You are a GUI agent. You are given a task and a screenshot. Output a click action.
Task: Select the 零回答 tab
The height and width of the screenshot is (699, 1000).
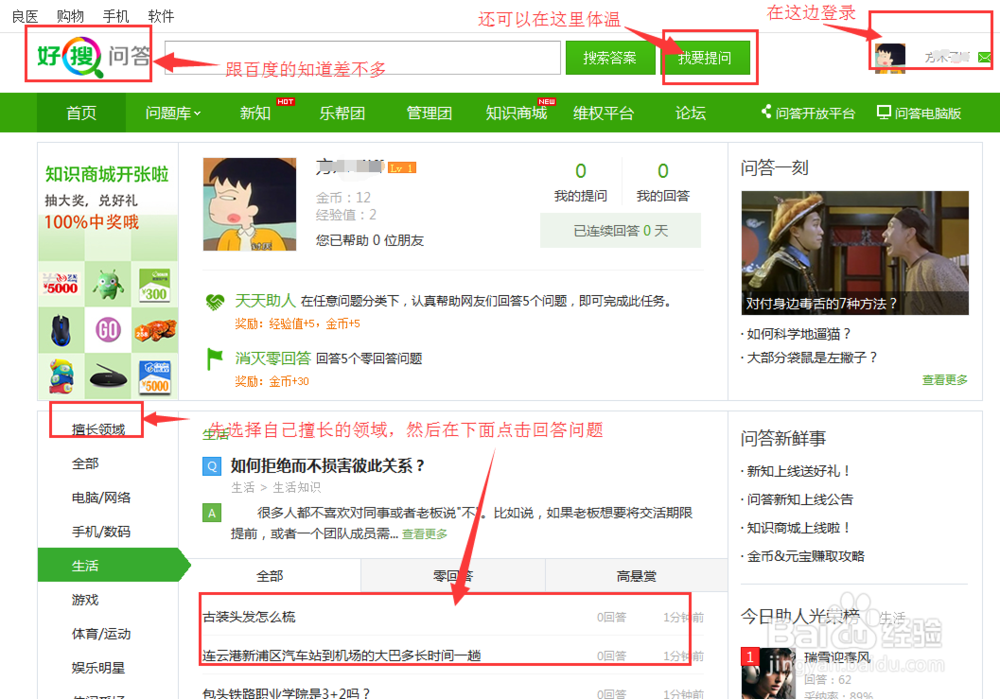pos(453,576)
